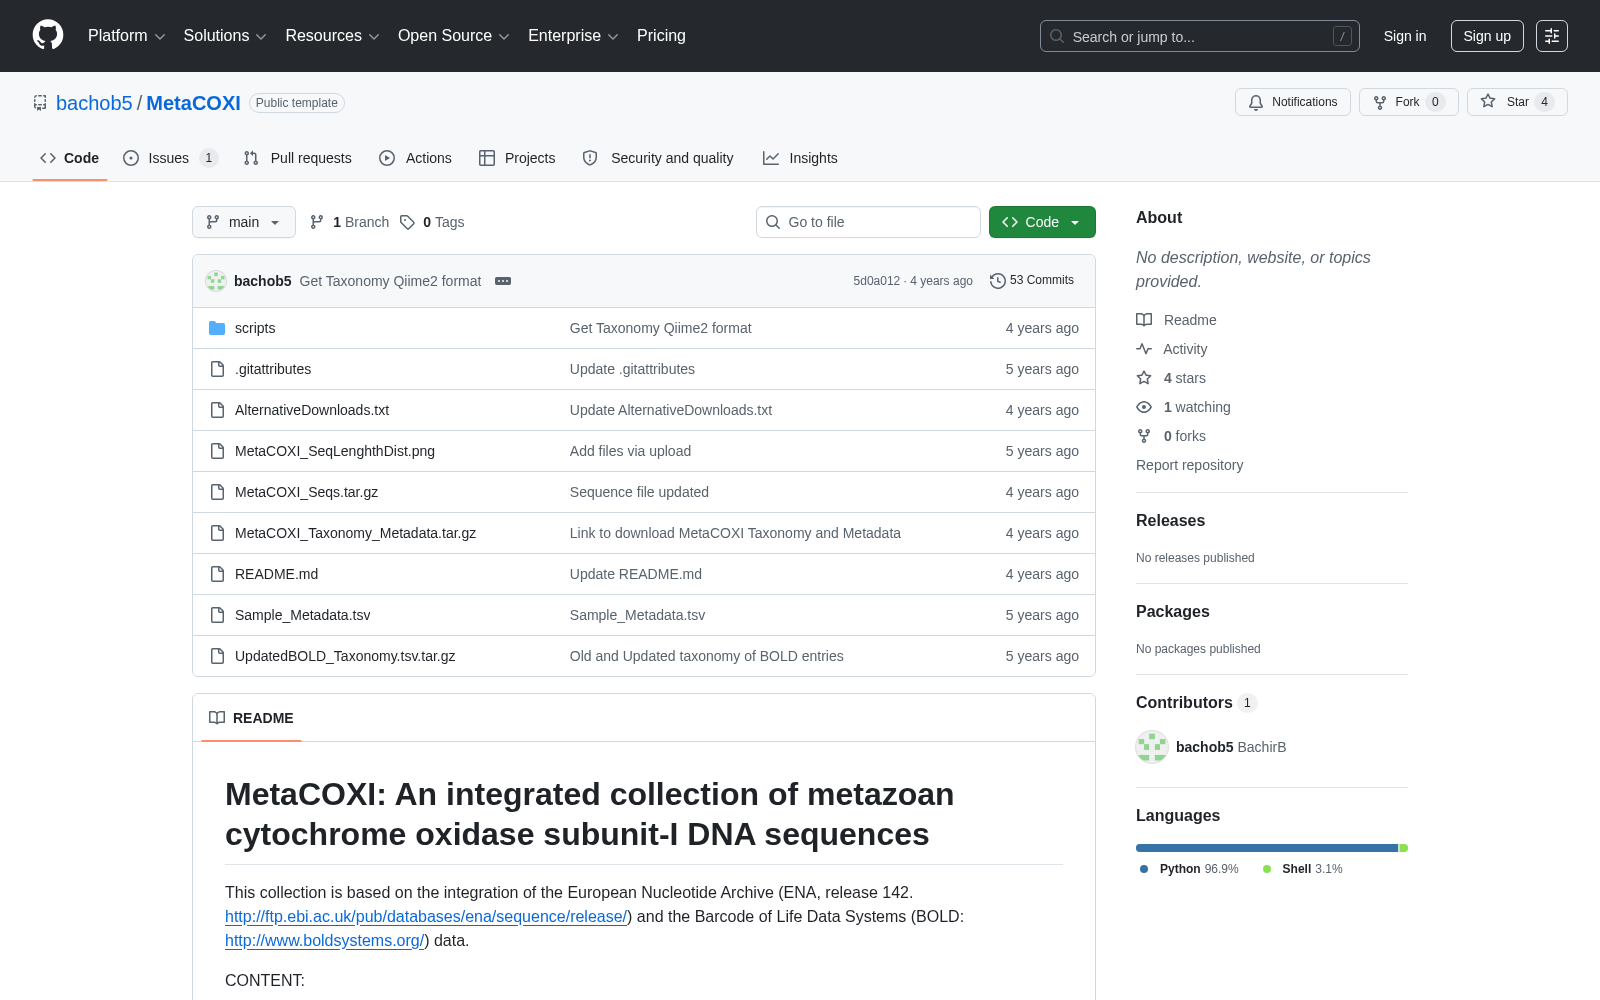This screenshot has width=1600, height=1000.
Task: Click the Python 96.9% language legend
Action: click(1189, 869)
